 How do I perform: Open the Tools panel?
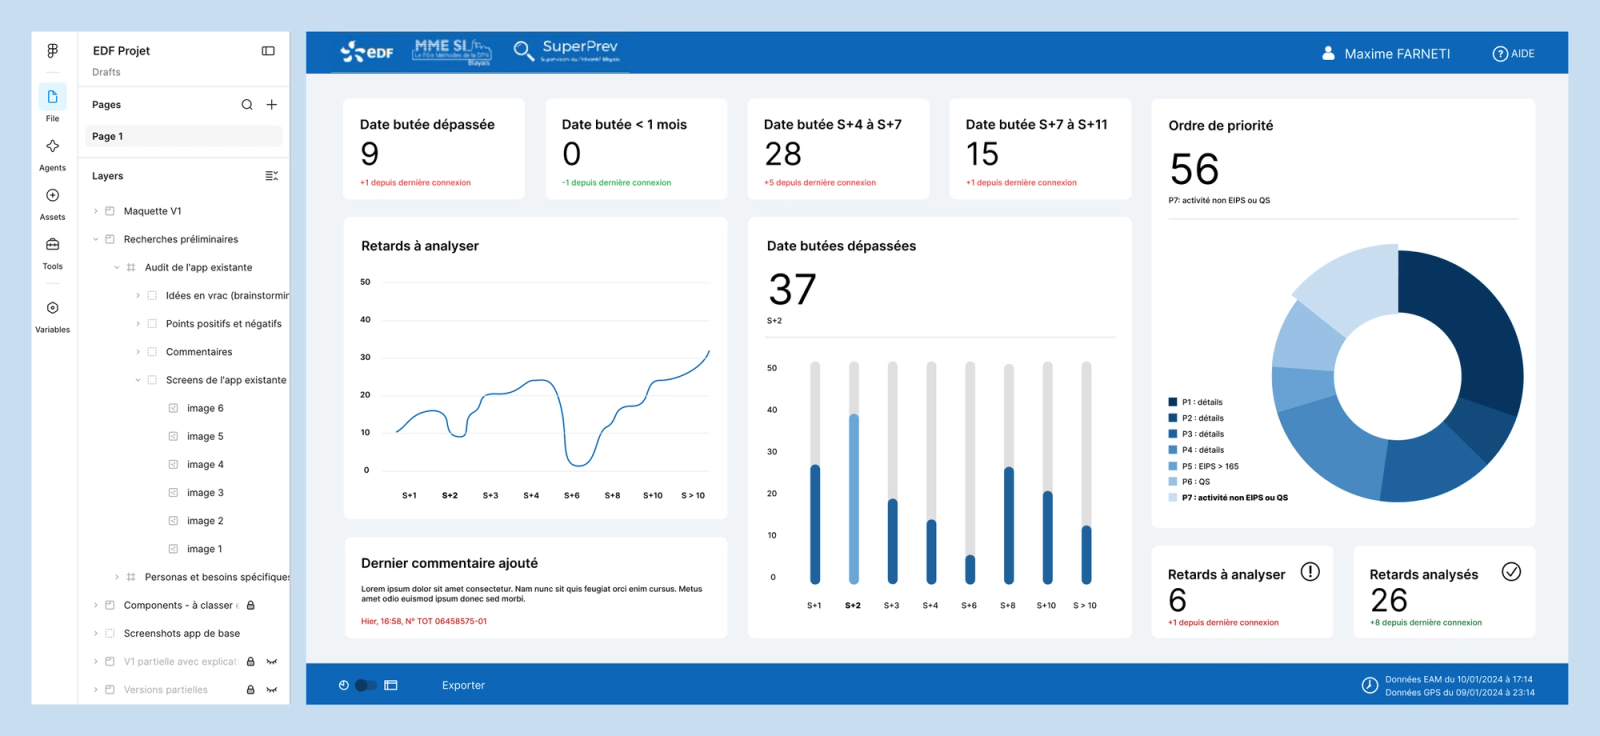(52, 252)
